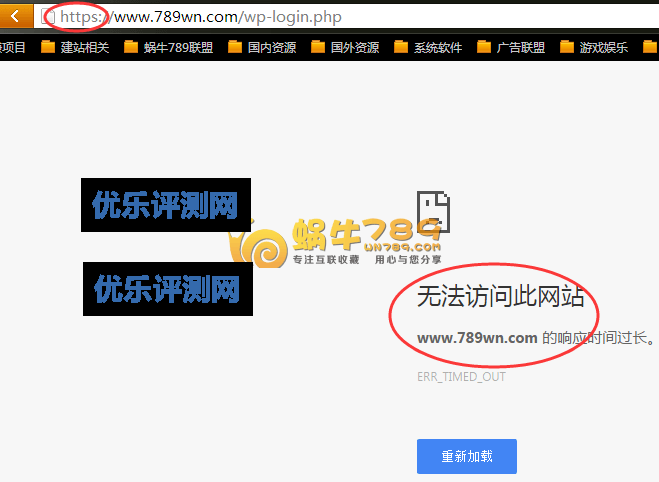
Task: Open the 国外资源 bookmarks folder
Action: coord(345,47)
